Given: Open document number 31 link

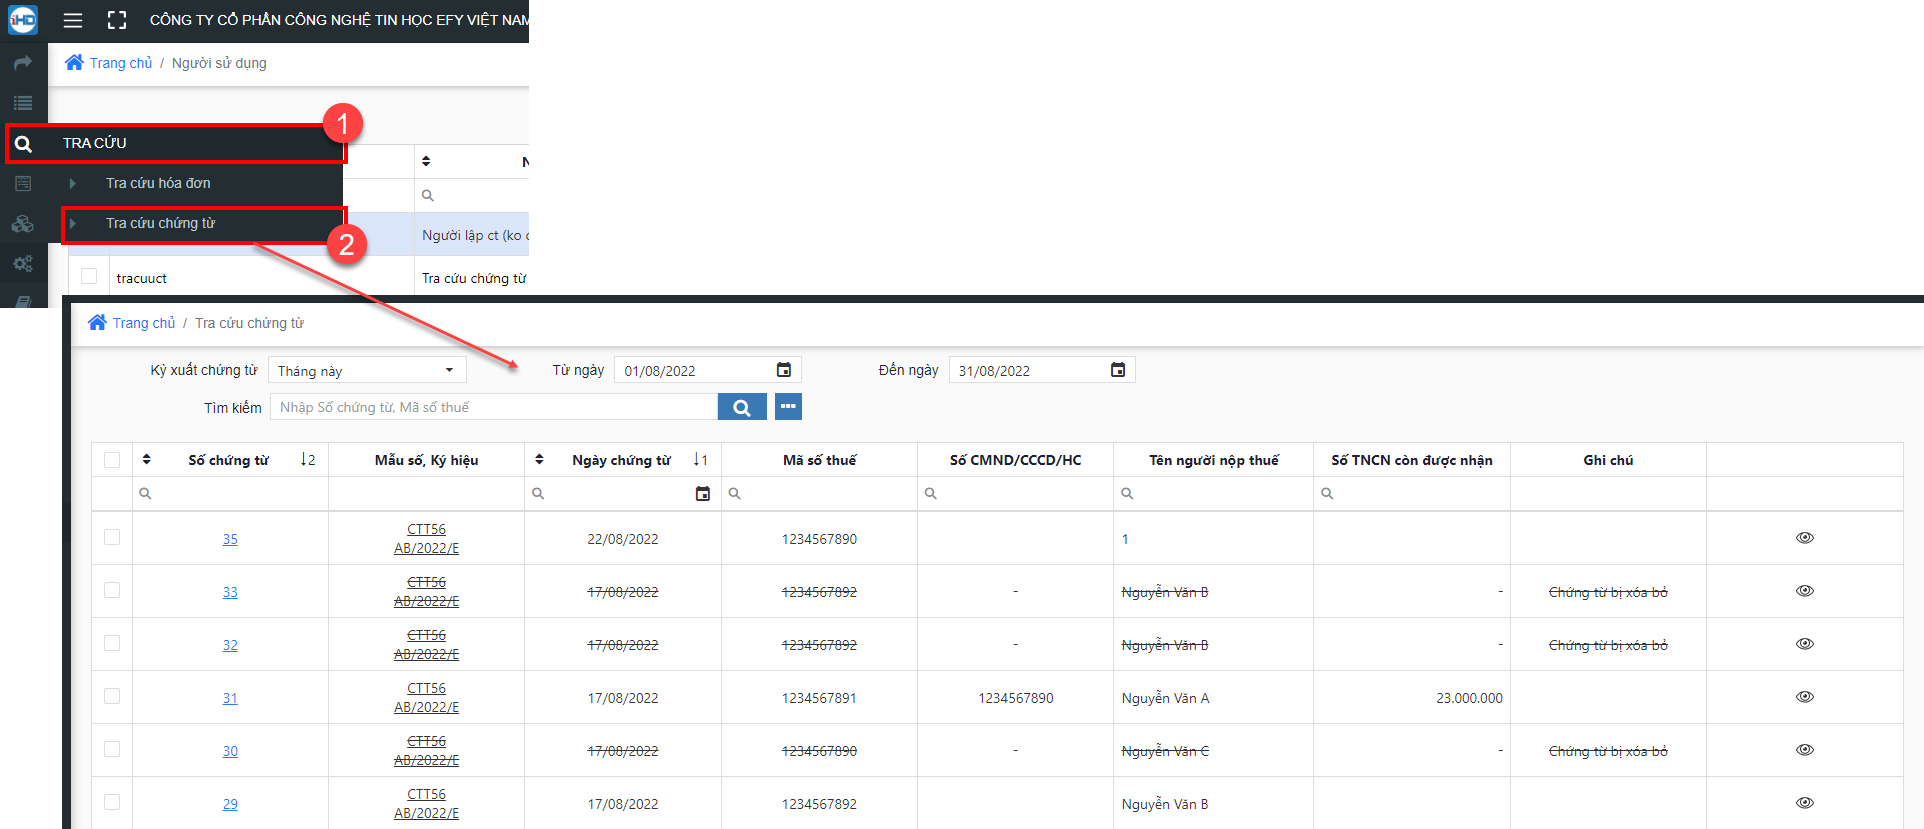Looking at the screenshot, I should [x=230, y=698].
